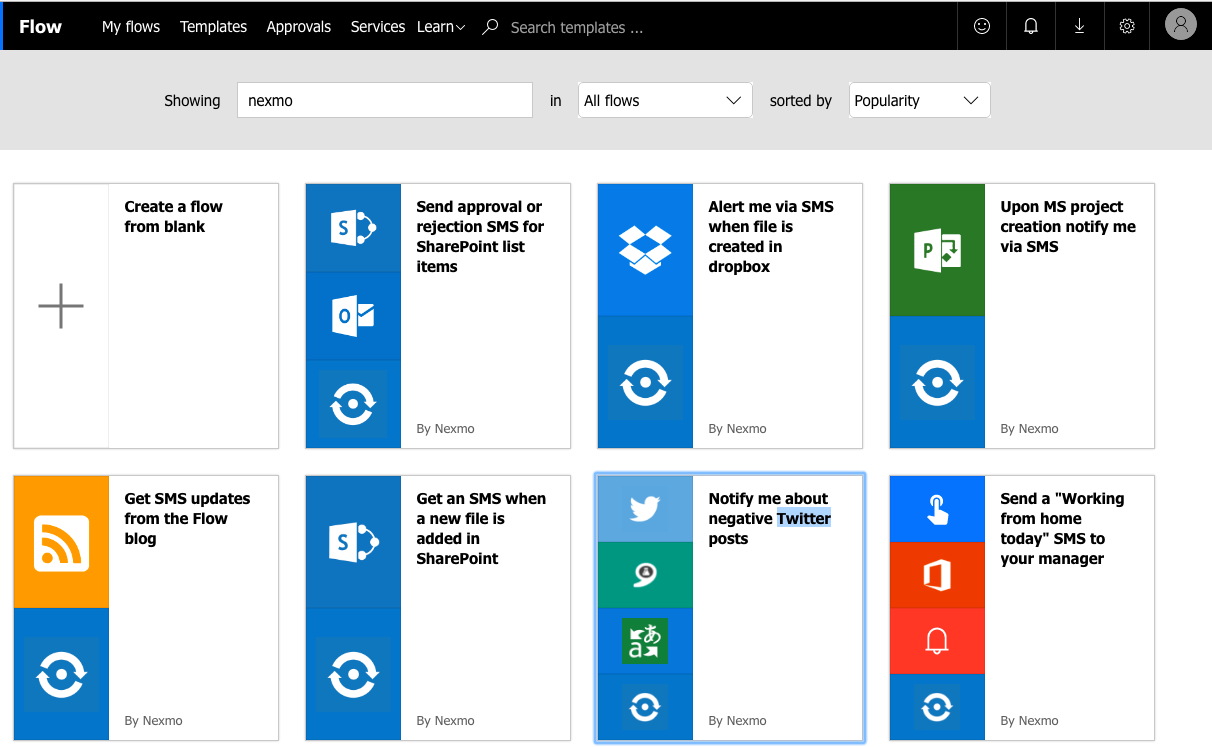Open the settings gear icon

(x=1127, y=26)
